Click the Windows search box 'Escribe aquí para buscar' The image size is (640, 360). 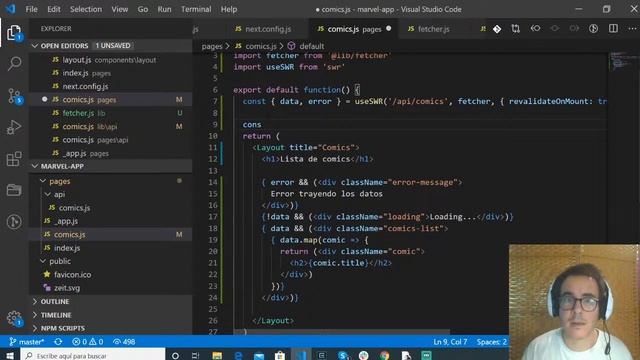pyautogui.click(x=93, y=356)
